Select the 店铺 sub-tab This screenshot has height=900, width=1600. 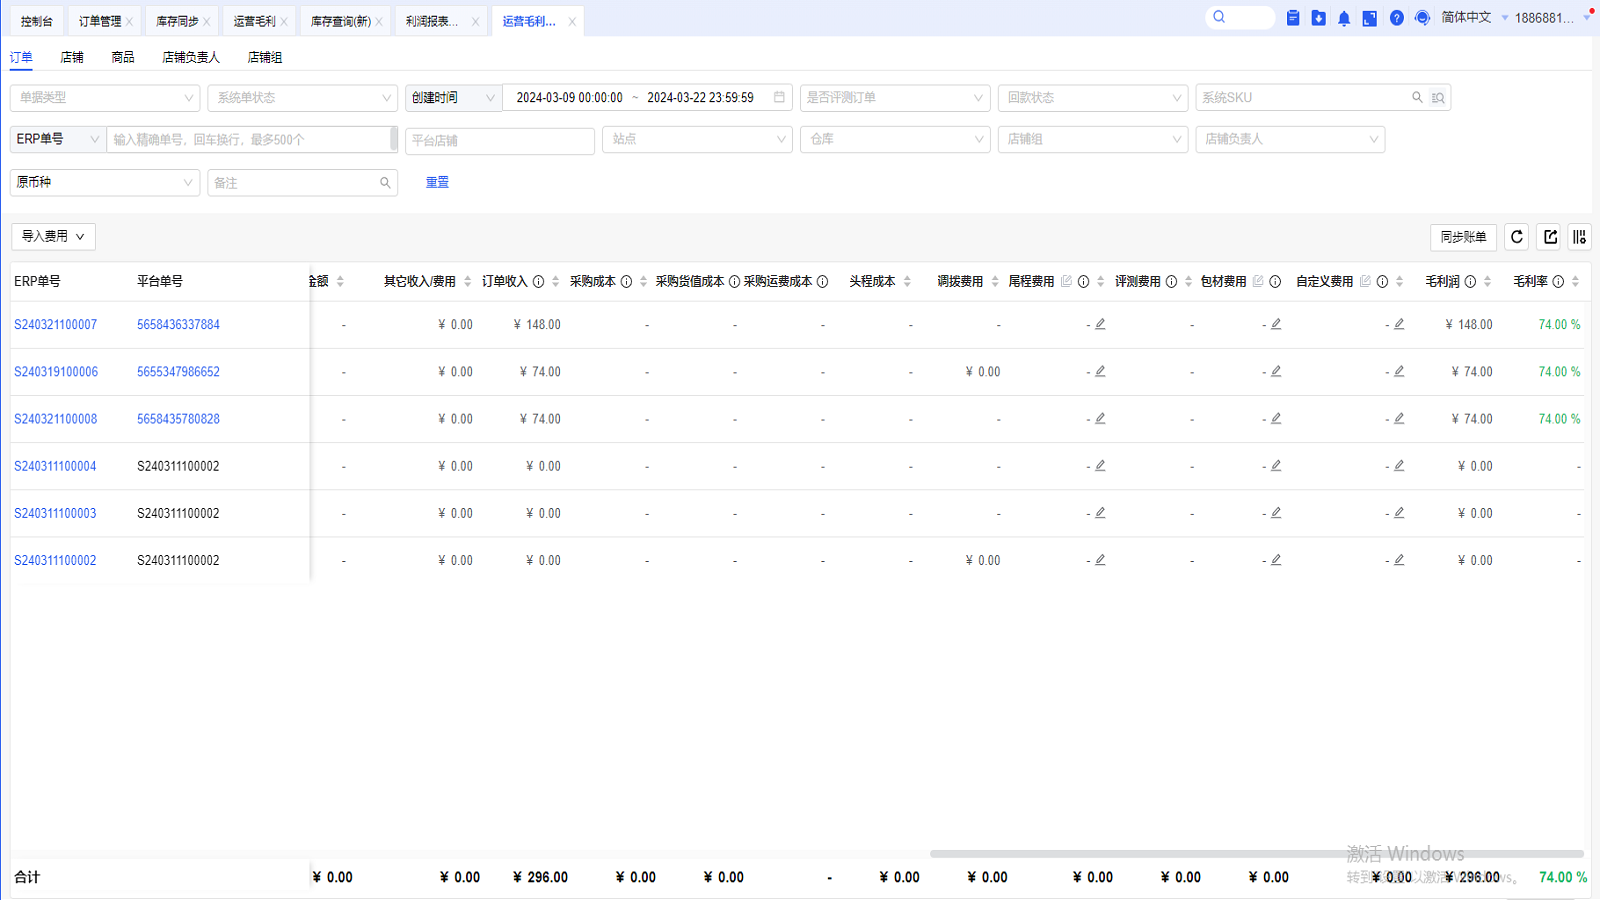[72, 57]
